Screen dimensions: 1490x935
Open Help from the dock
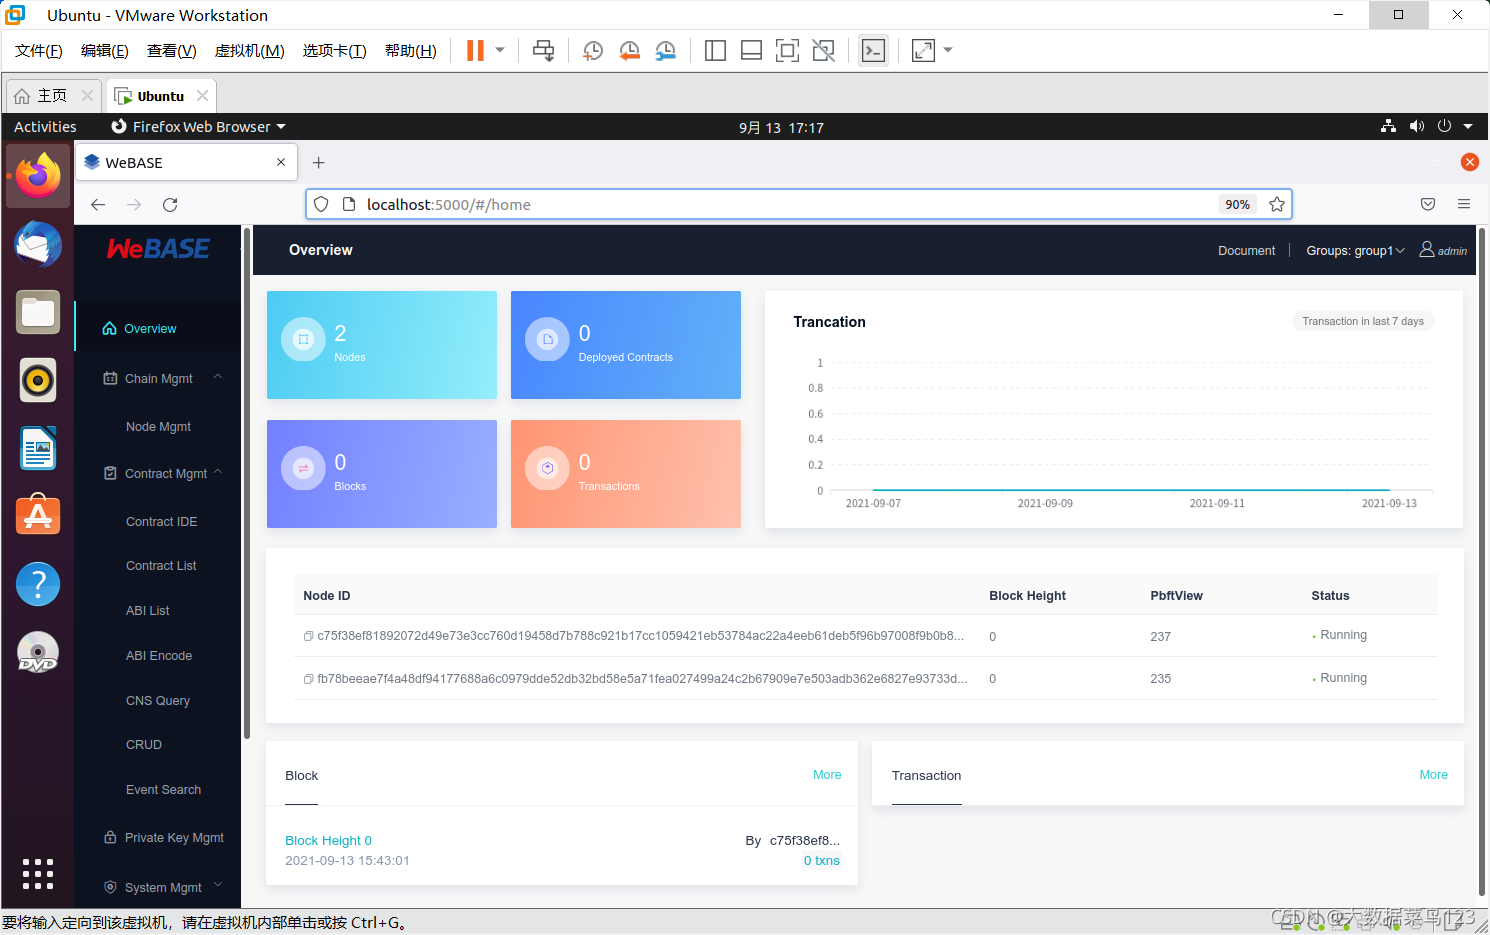point(38,584)
